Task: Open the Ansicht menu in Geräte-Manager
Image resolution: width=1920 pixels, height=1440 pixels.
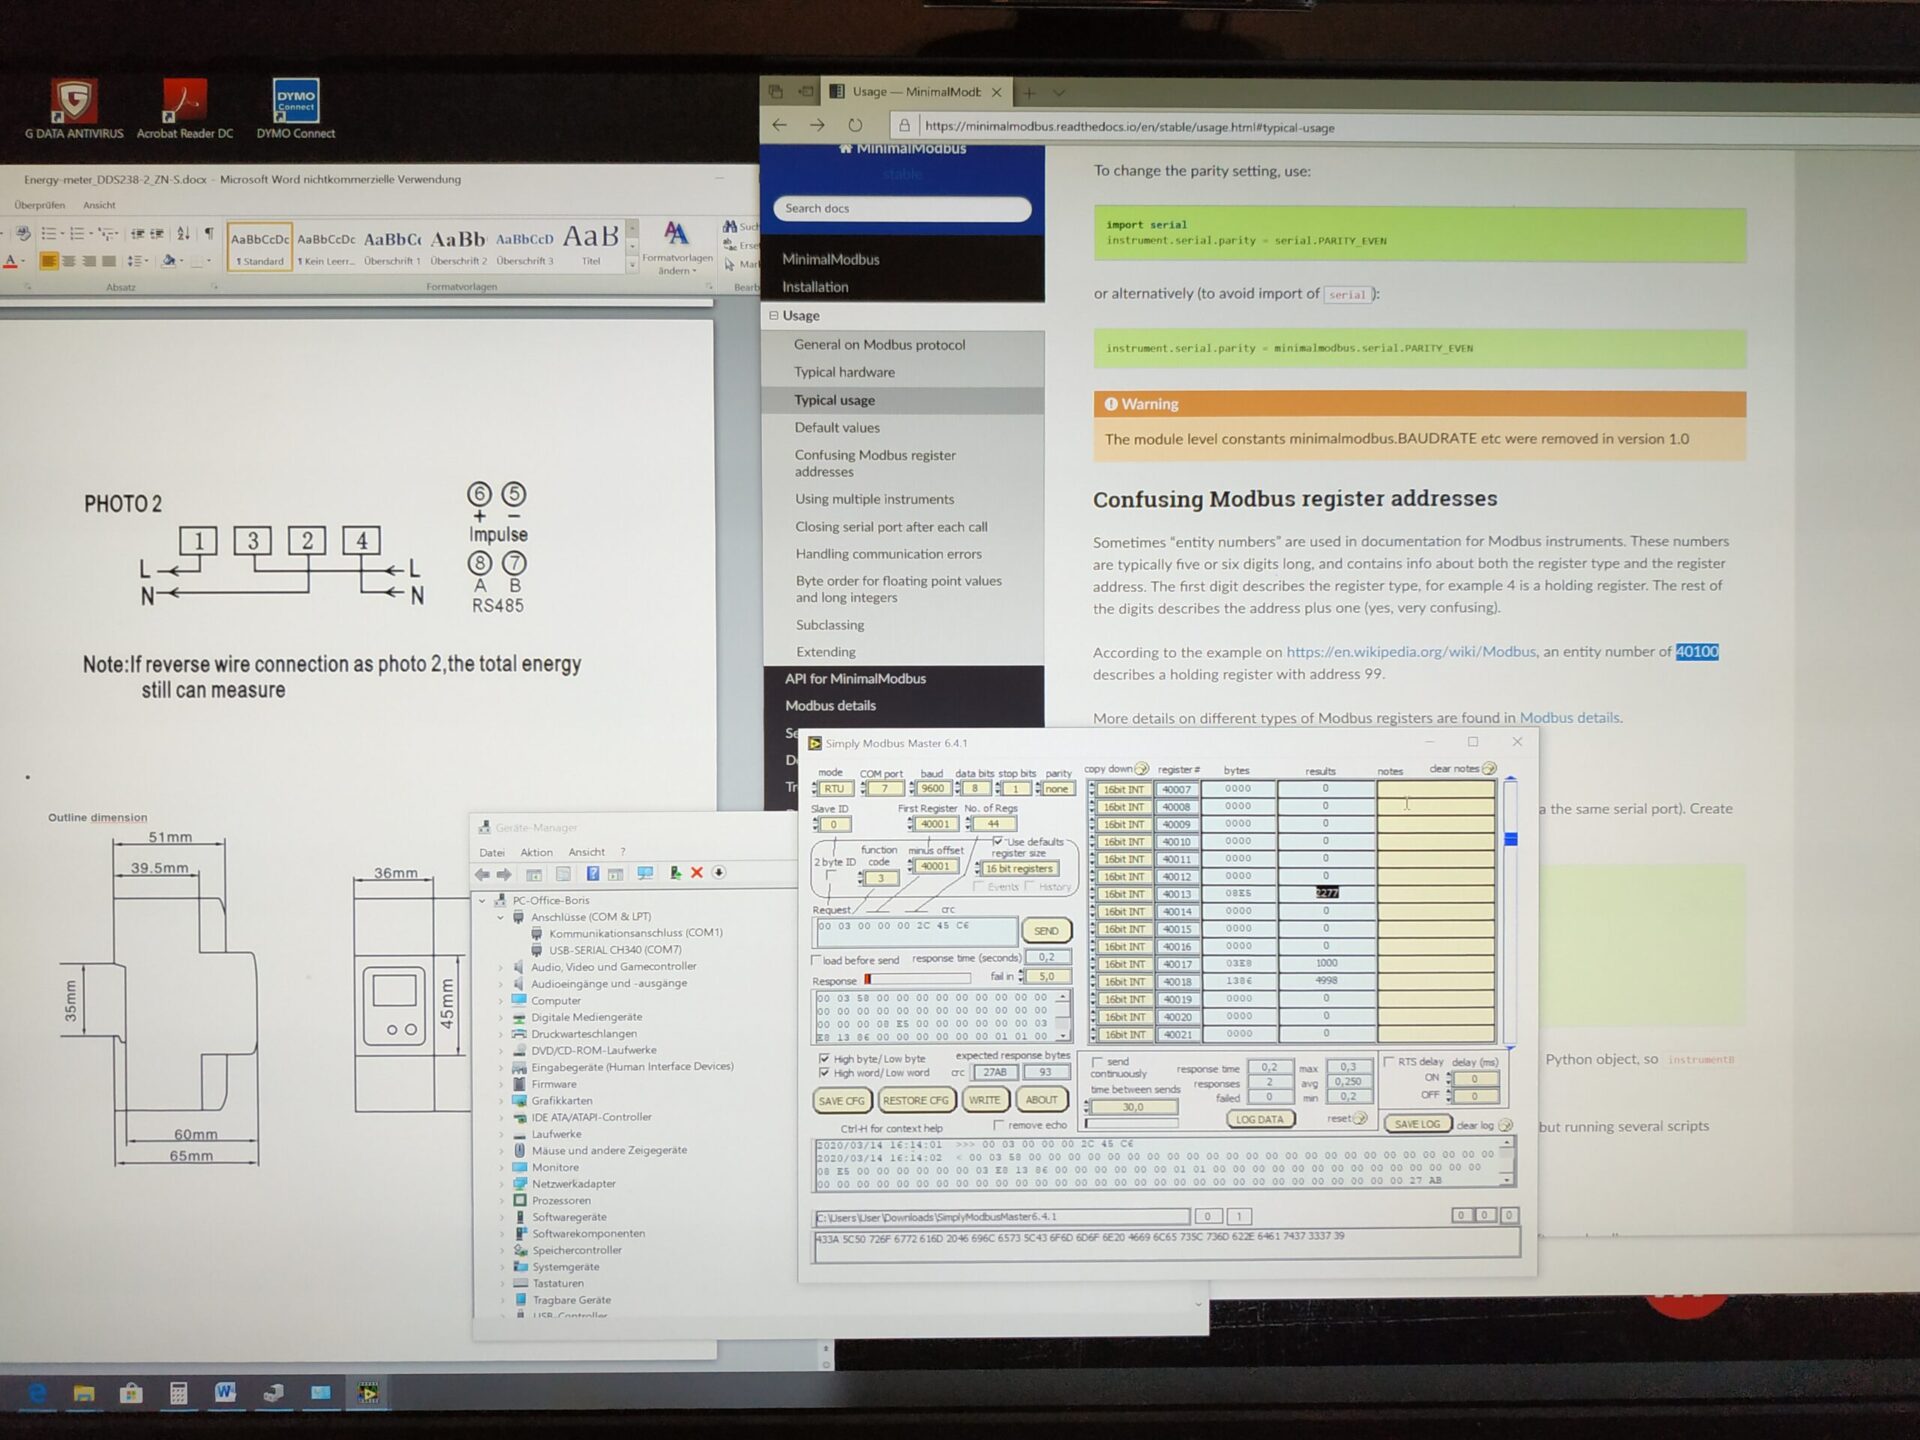Action: (x=586, y=852)
